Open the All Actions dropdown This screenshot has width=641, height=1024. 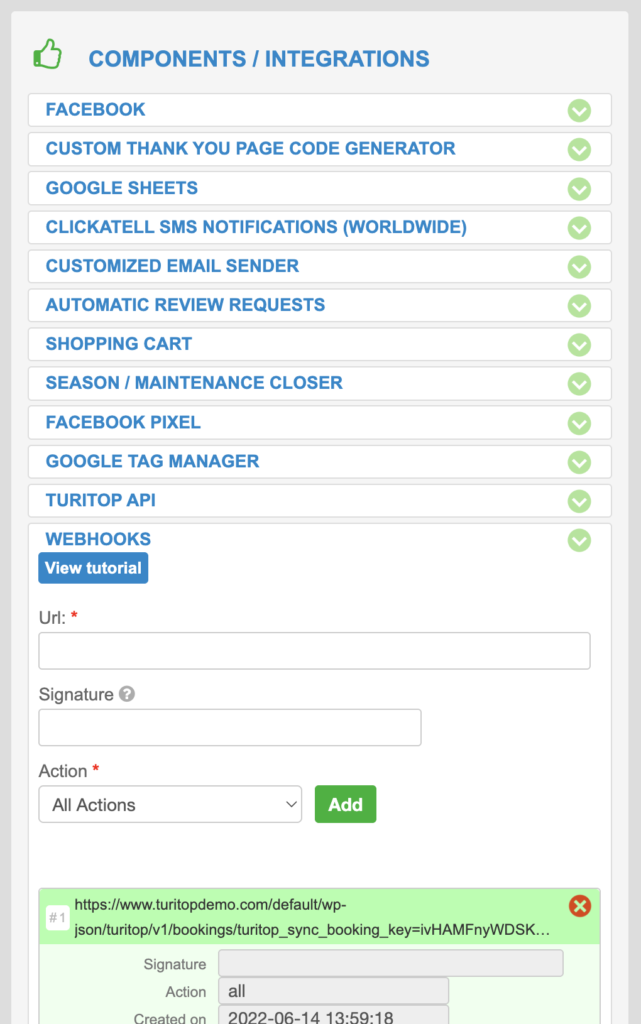pyautogui.click(x=170, y=804)
